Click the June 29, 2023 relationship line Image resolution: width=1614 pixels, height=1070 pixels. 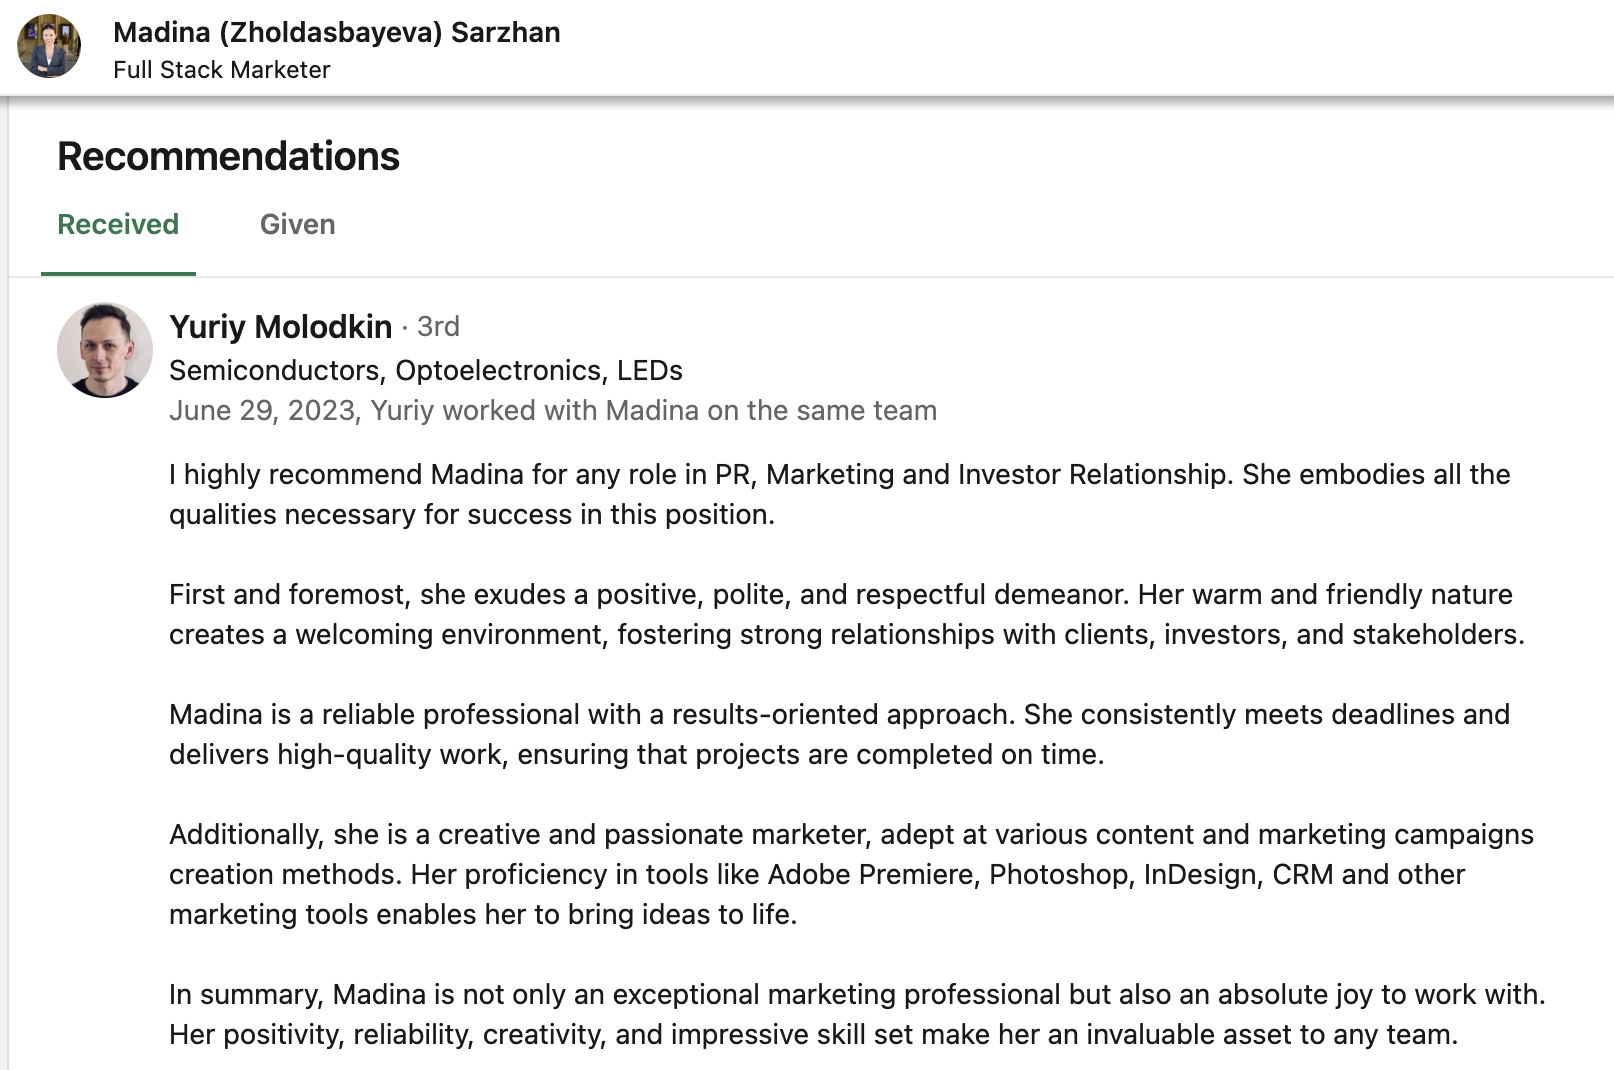(x=553, y=410)
